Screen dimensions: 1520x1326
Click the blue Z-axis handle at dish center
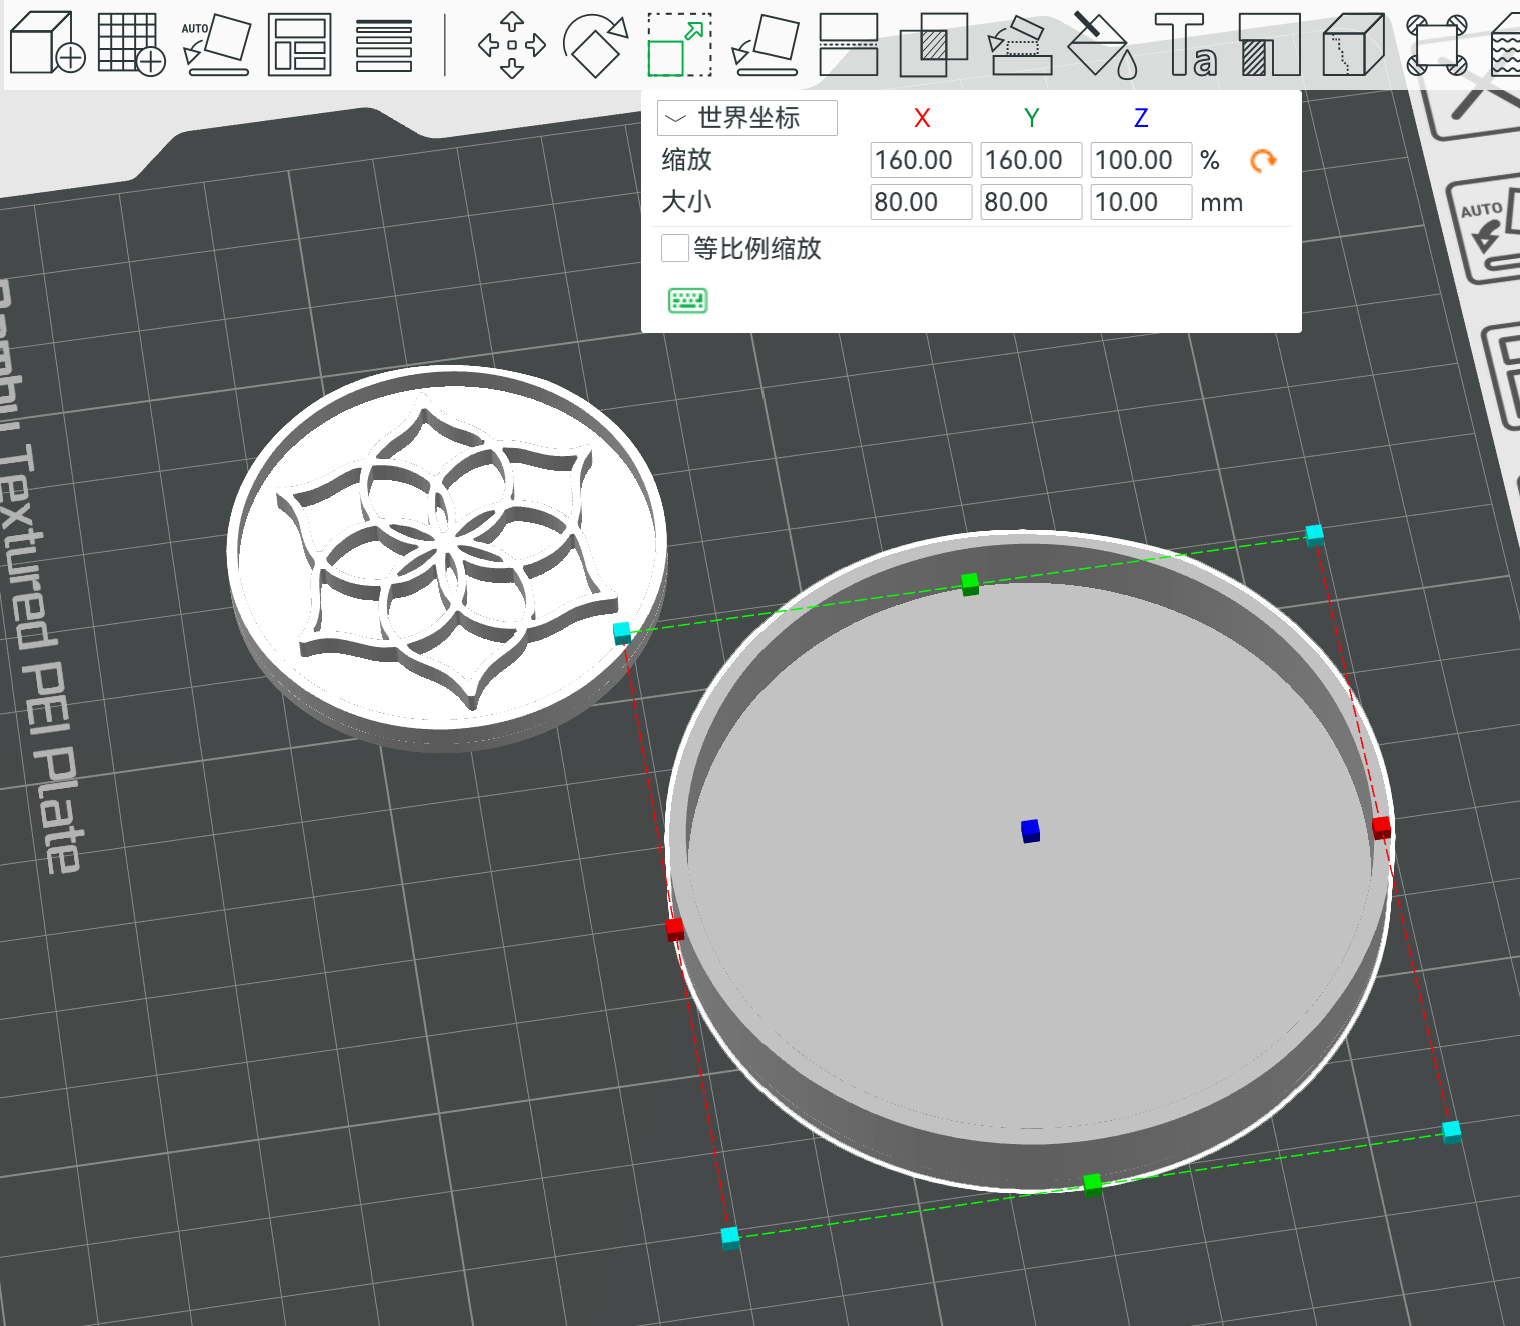click(1031, 831)
